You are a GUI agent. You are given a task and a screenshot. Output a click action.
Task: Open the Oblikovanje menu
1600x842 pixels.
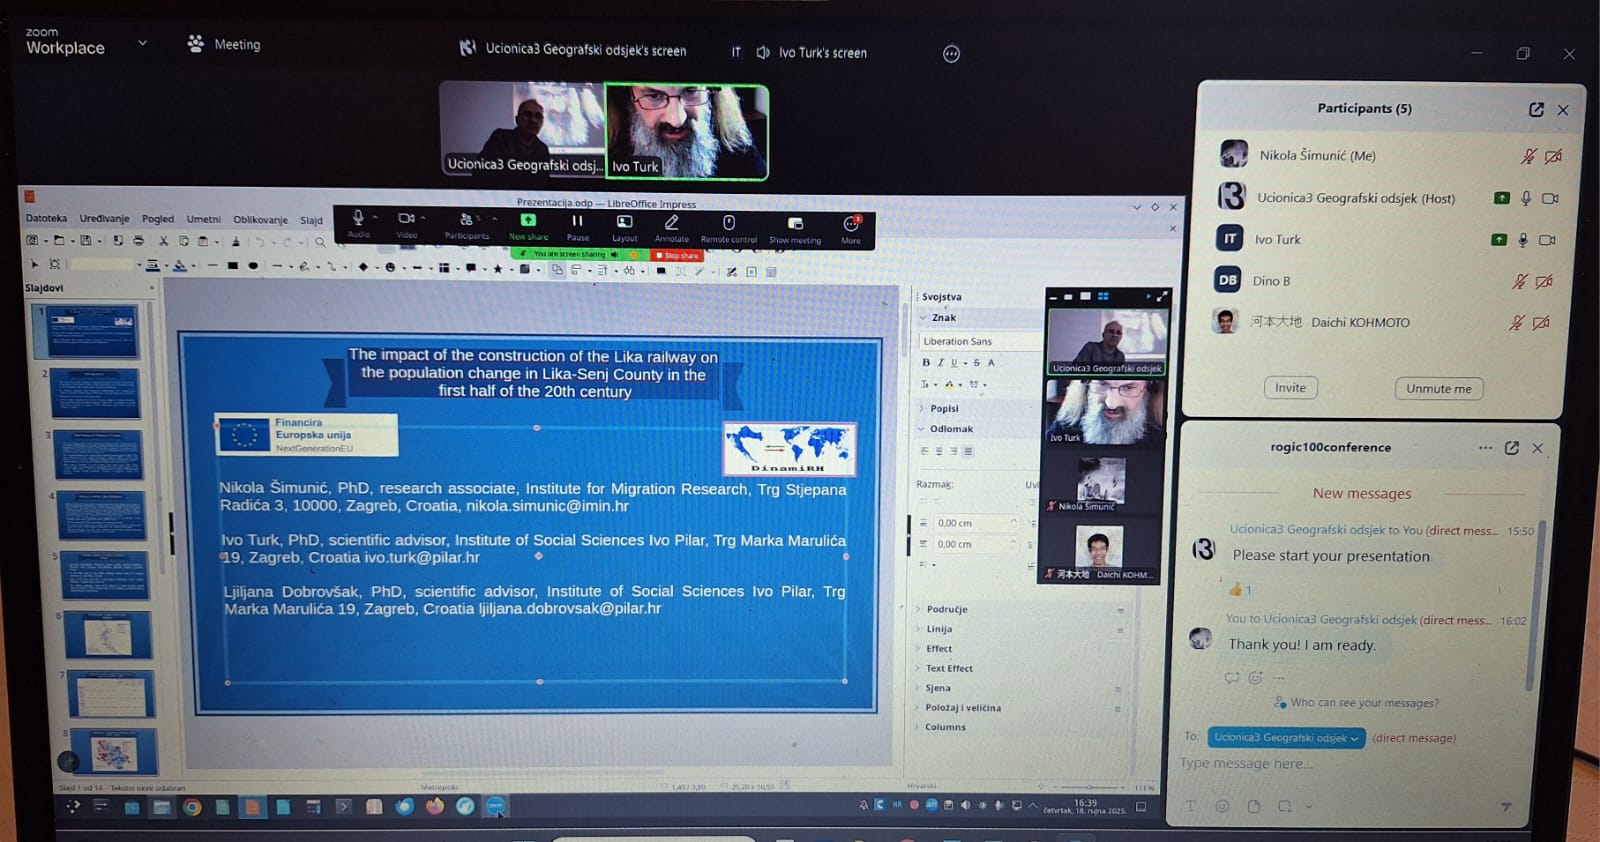coord(260,220)
